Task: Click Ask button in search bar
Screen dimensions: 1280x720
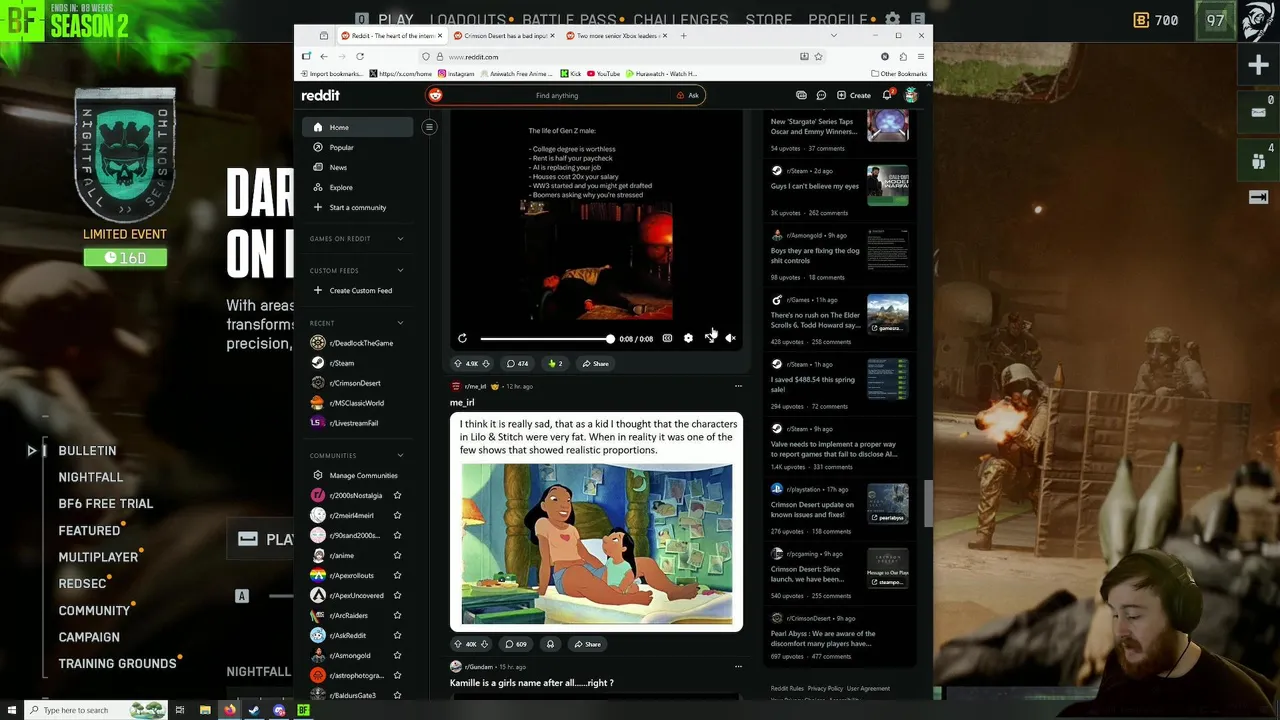Action: coord(687,95)
